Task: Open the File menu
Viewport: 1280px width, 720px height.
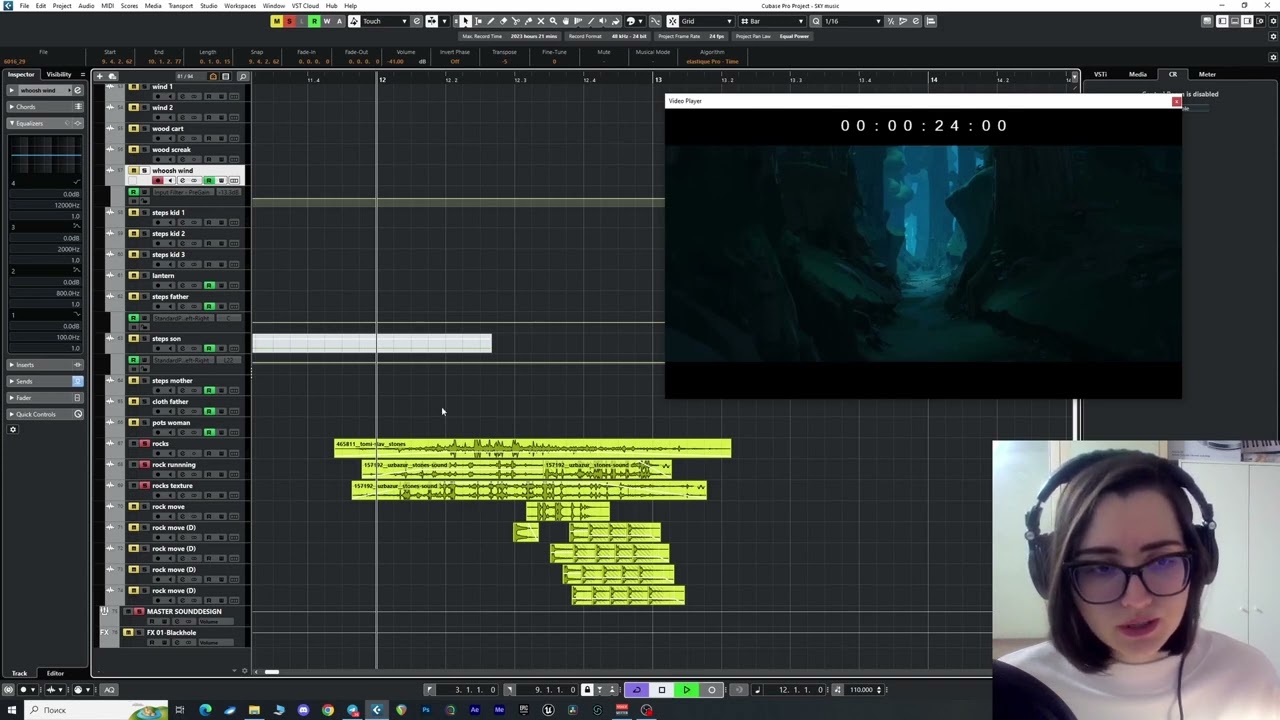Action: tap(24, 5)
